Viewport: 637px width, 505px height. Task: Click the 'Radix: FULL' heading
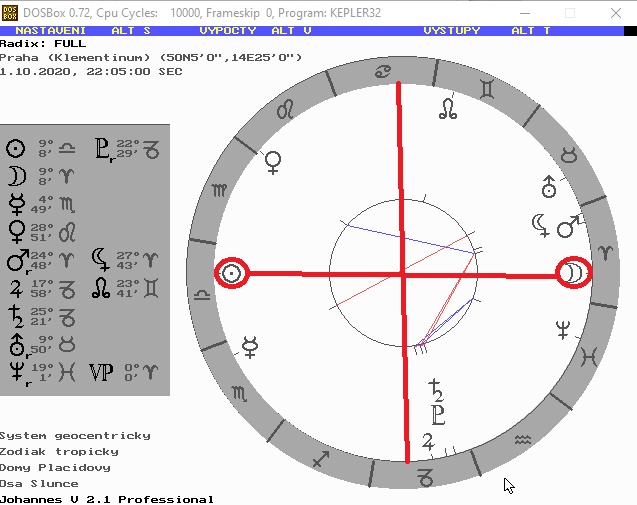(x=43, y=44)
